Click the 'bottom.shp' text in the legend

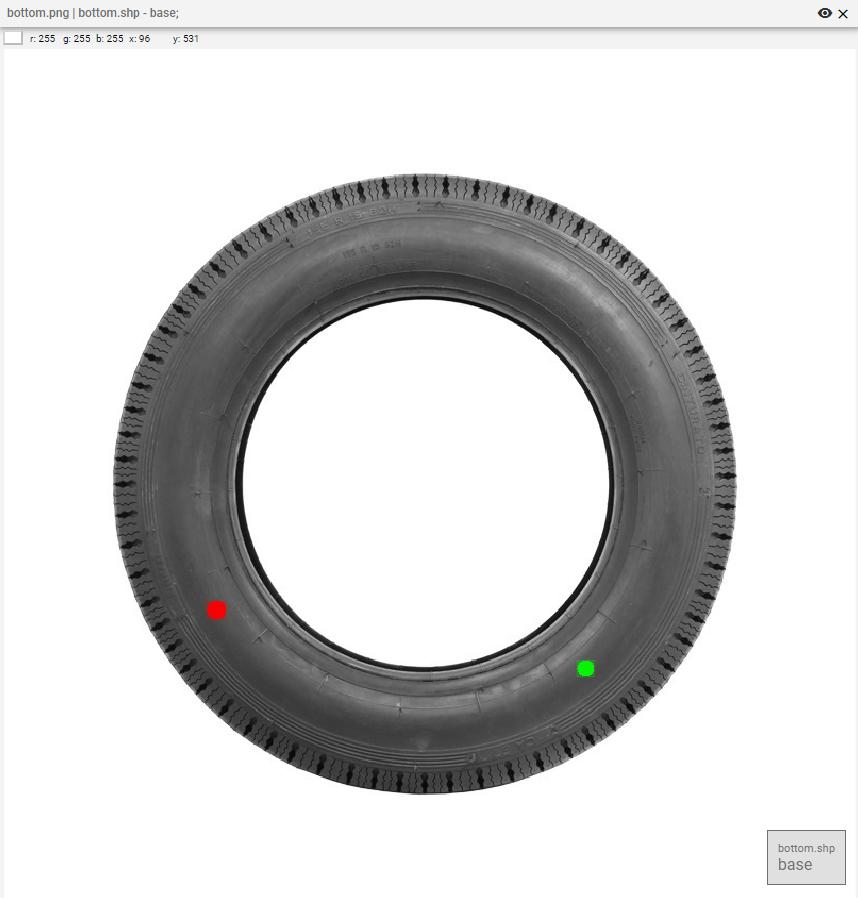pyautogui.click(x=806, y=848)
